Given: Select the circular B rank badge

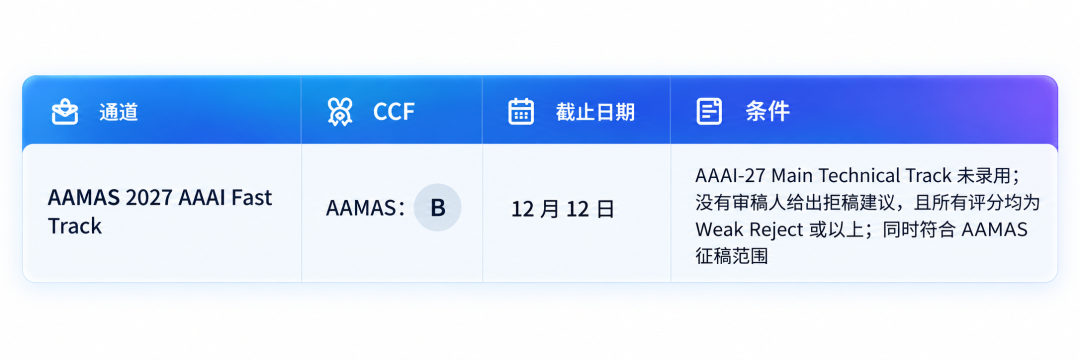Looking at the screenshot, I should (x=437, y=208).
